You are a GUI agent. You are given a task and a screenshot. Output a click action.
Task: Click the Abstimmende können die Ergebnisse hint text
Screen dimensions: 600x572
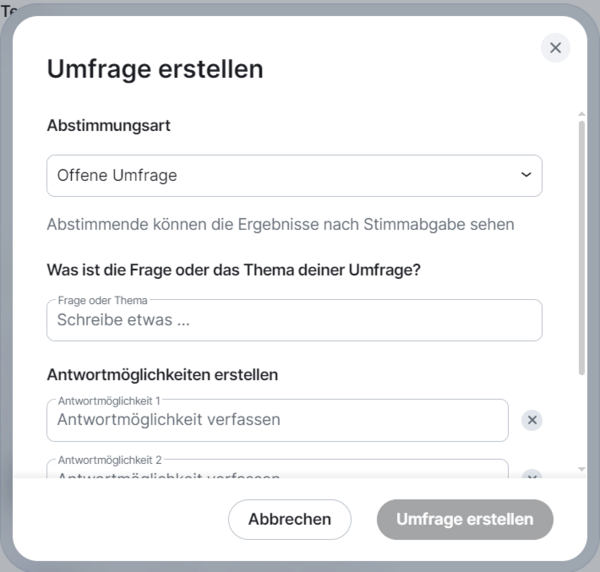coord(280,224)
